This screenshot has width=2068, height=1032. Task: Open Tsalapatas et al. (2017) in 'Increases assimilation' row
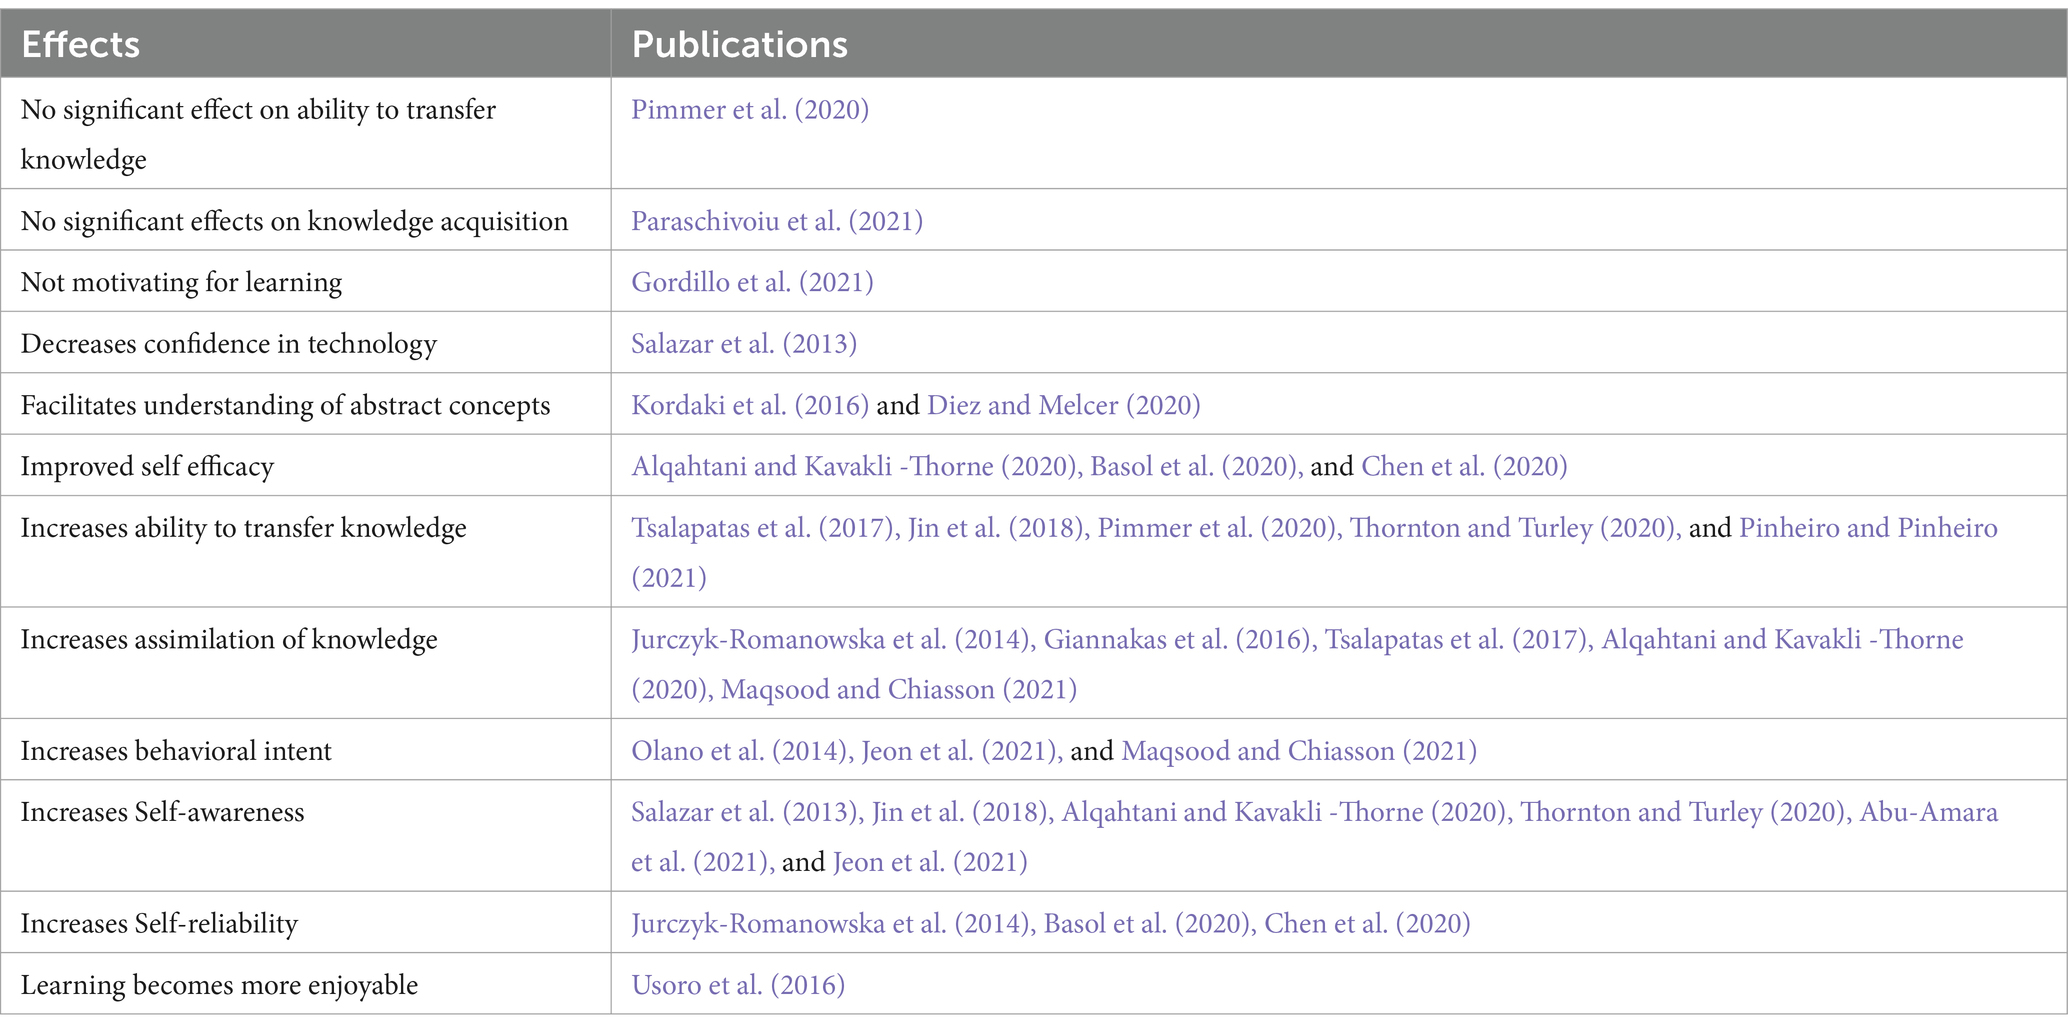coord(1459,640)
